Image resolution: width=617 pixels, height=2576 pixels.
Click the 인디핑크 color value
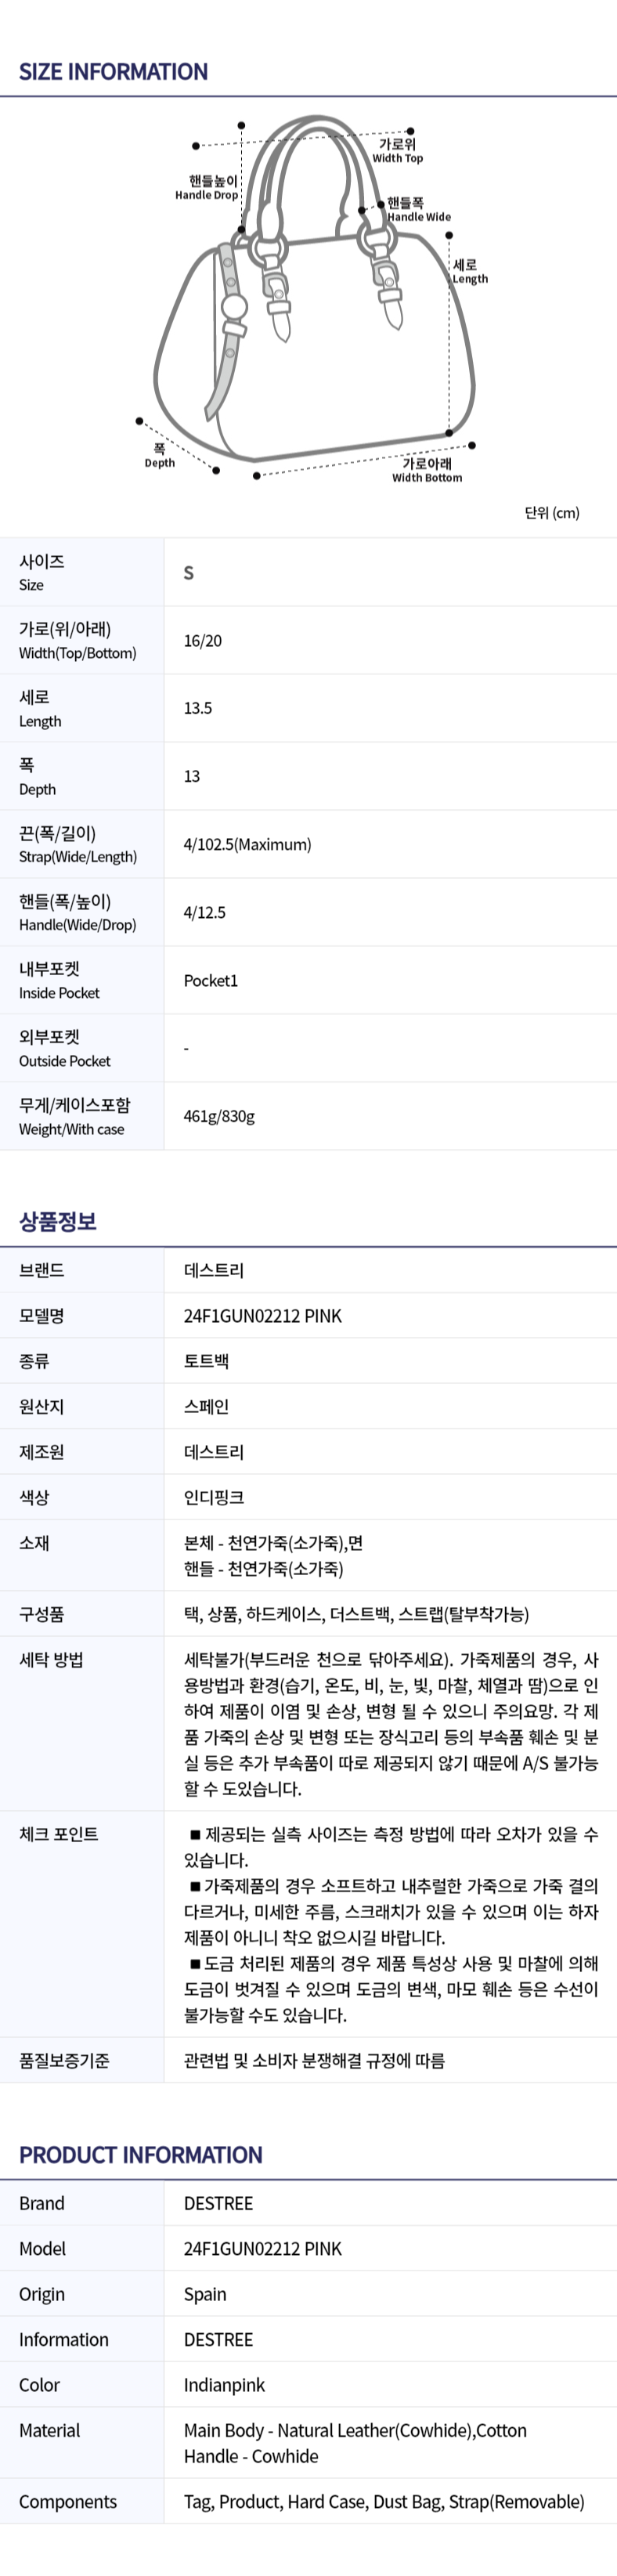pyautogui.click(x=214, y=1498)
